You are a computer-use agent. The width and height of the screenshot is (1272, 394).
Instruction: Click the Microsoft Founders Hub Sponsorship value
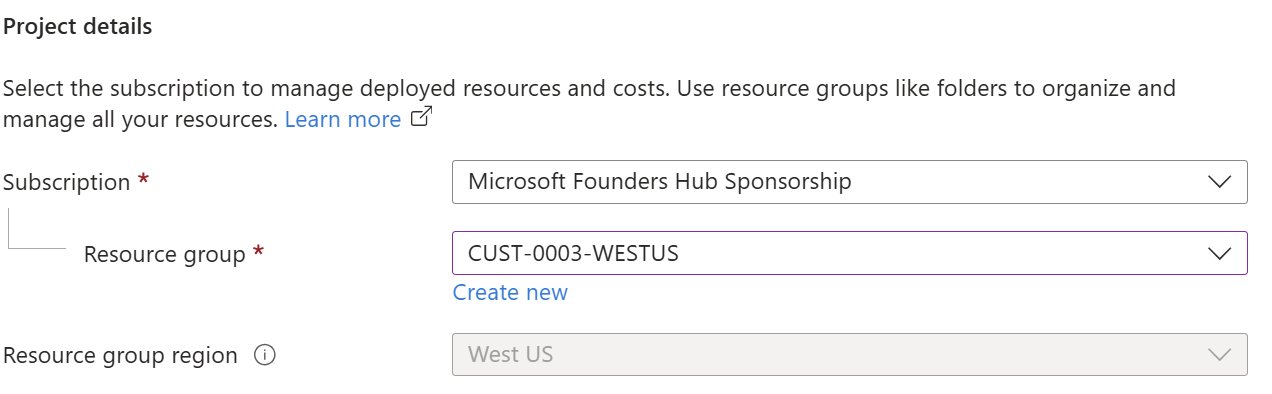click(660, 182)
